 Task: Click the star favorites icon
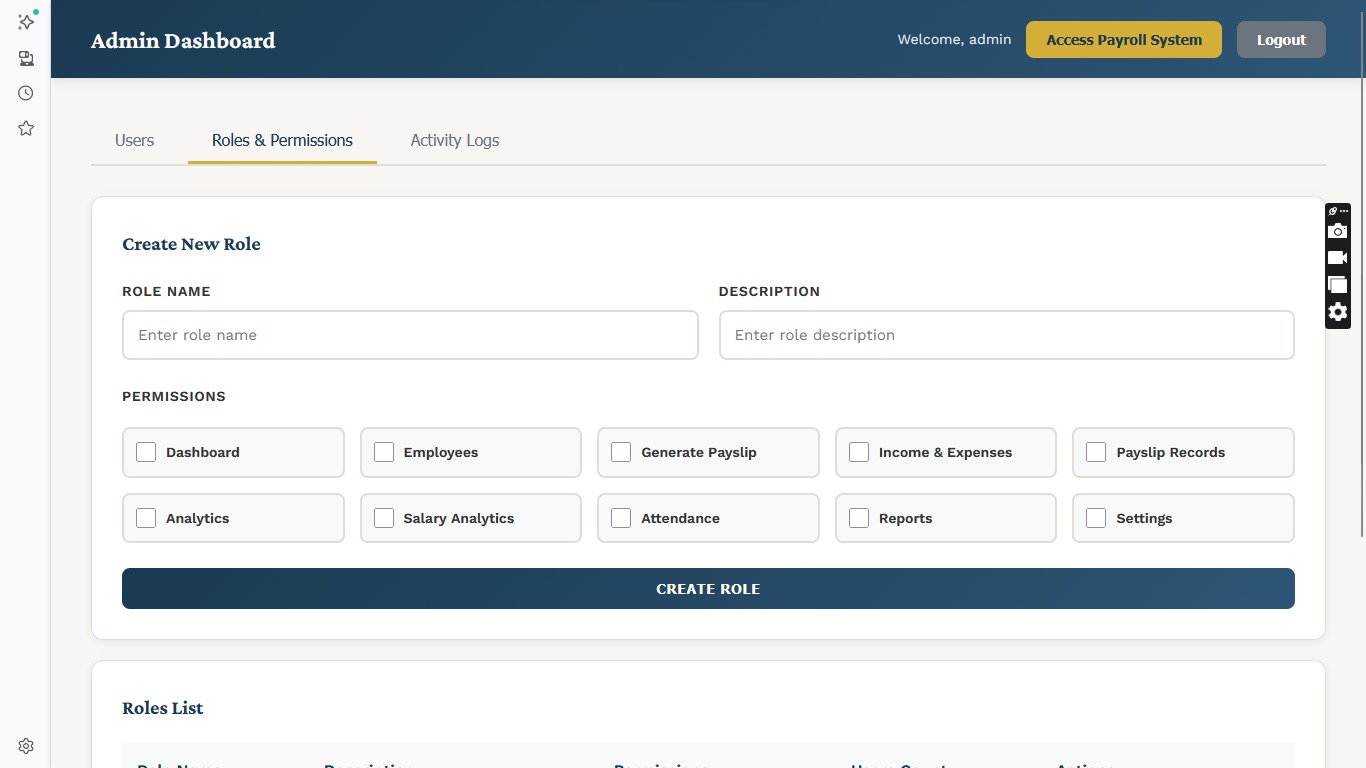click(26, 128)
